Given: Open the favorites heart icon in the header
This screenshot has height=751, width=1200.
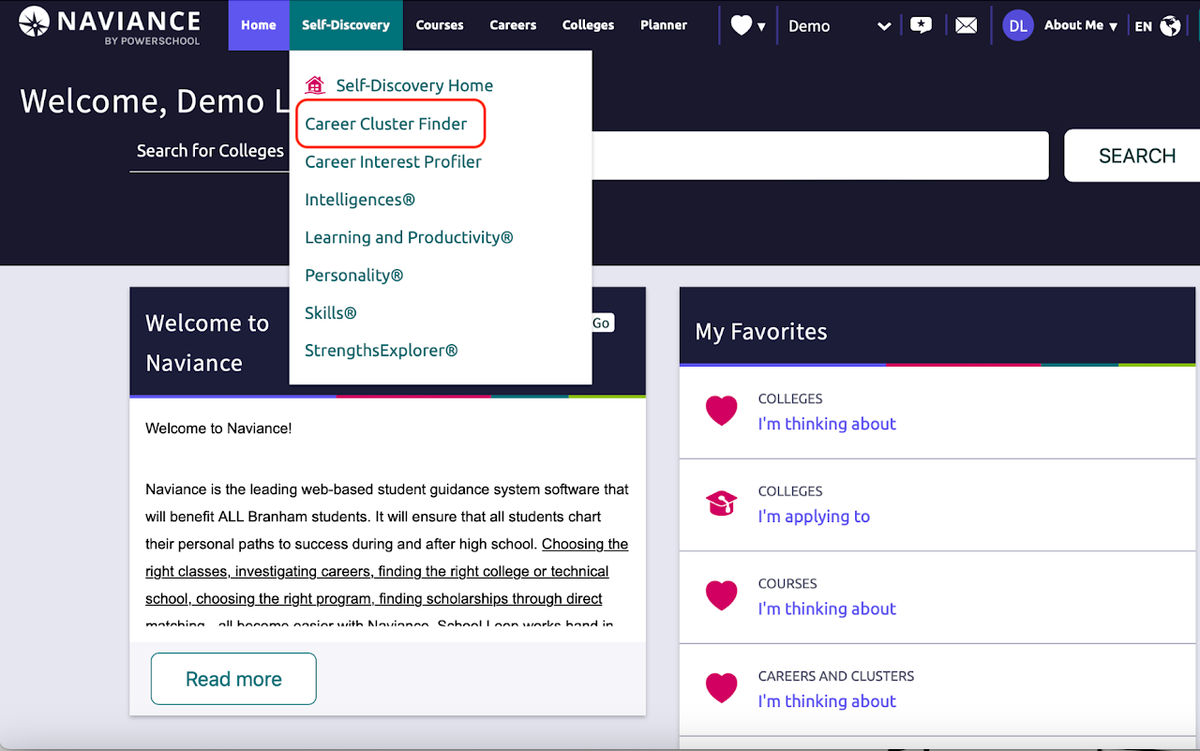Looking at the screenshot, I should pyautogui.click(x=741, y=26).
